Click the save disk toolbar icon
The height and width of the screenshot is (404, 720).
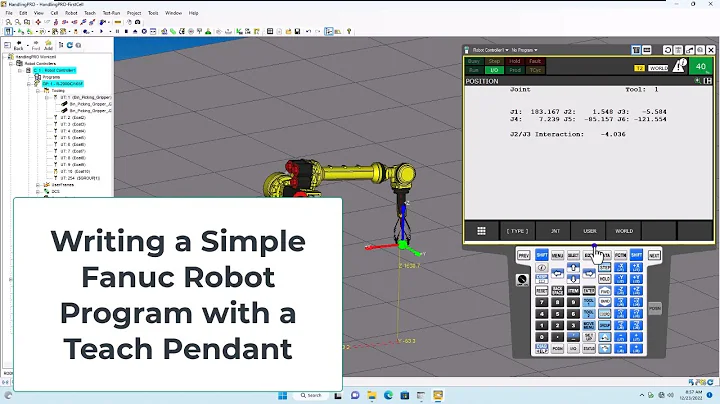point(297,31)
